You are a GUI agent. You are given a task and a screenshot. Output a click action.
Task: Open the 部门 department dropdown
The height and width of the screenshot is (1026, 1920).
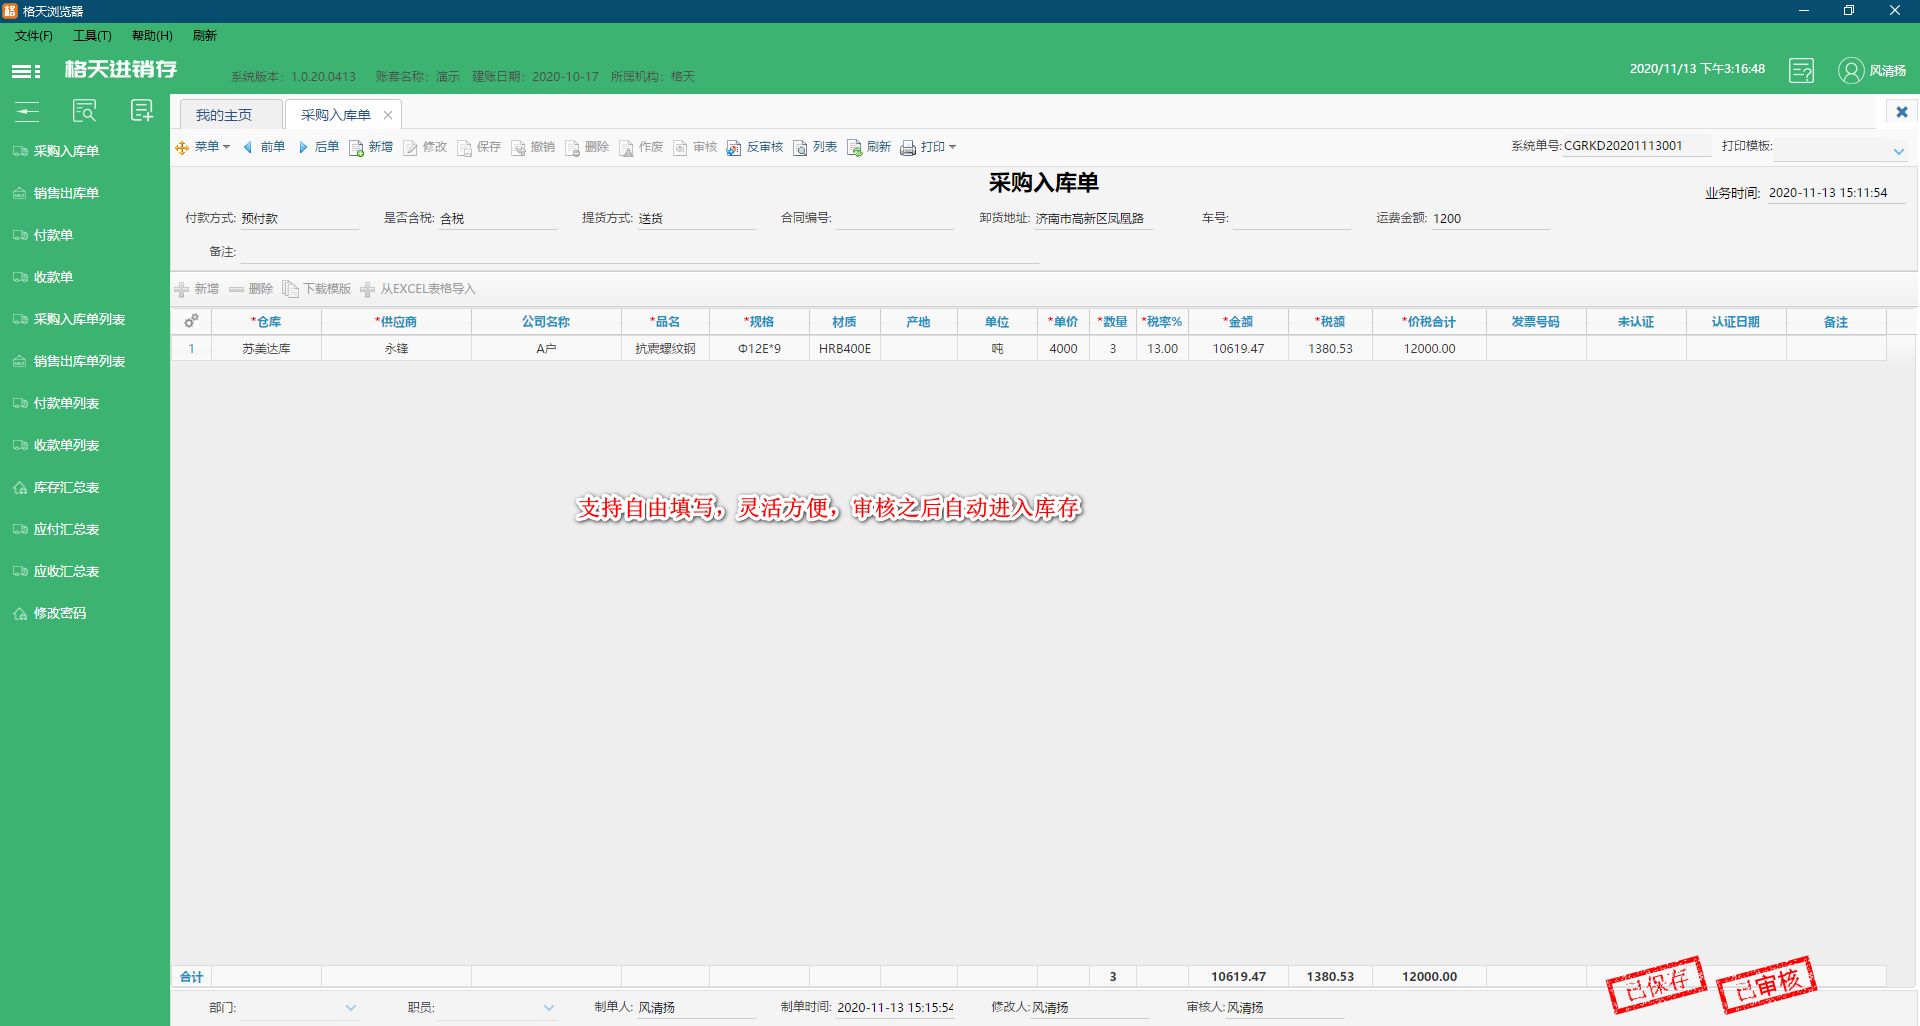[x=350, y=1008]
